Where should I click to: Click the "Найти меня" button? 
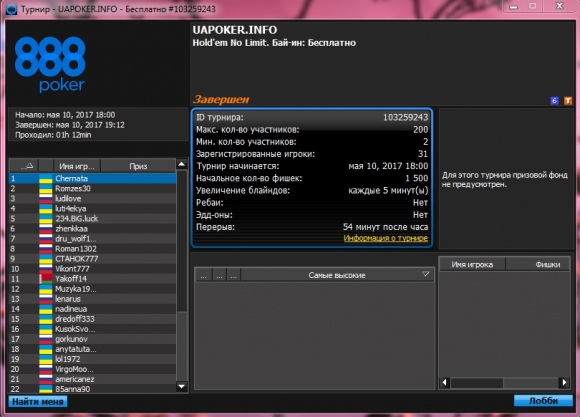38,401
